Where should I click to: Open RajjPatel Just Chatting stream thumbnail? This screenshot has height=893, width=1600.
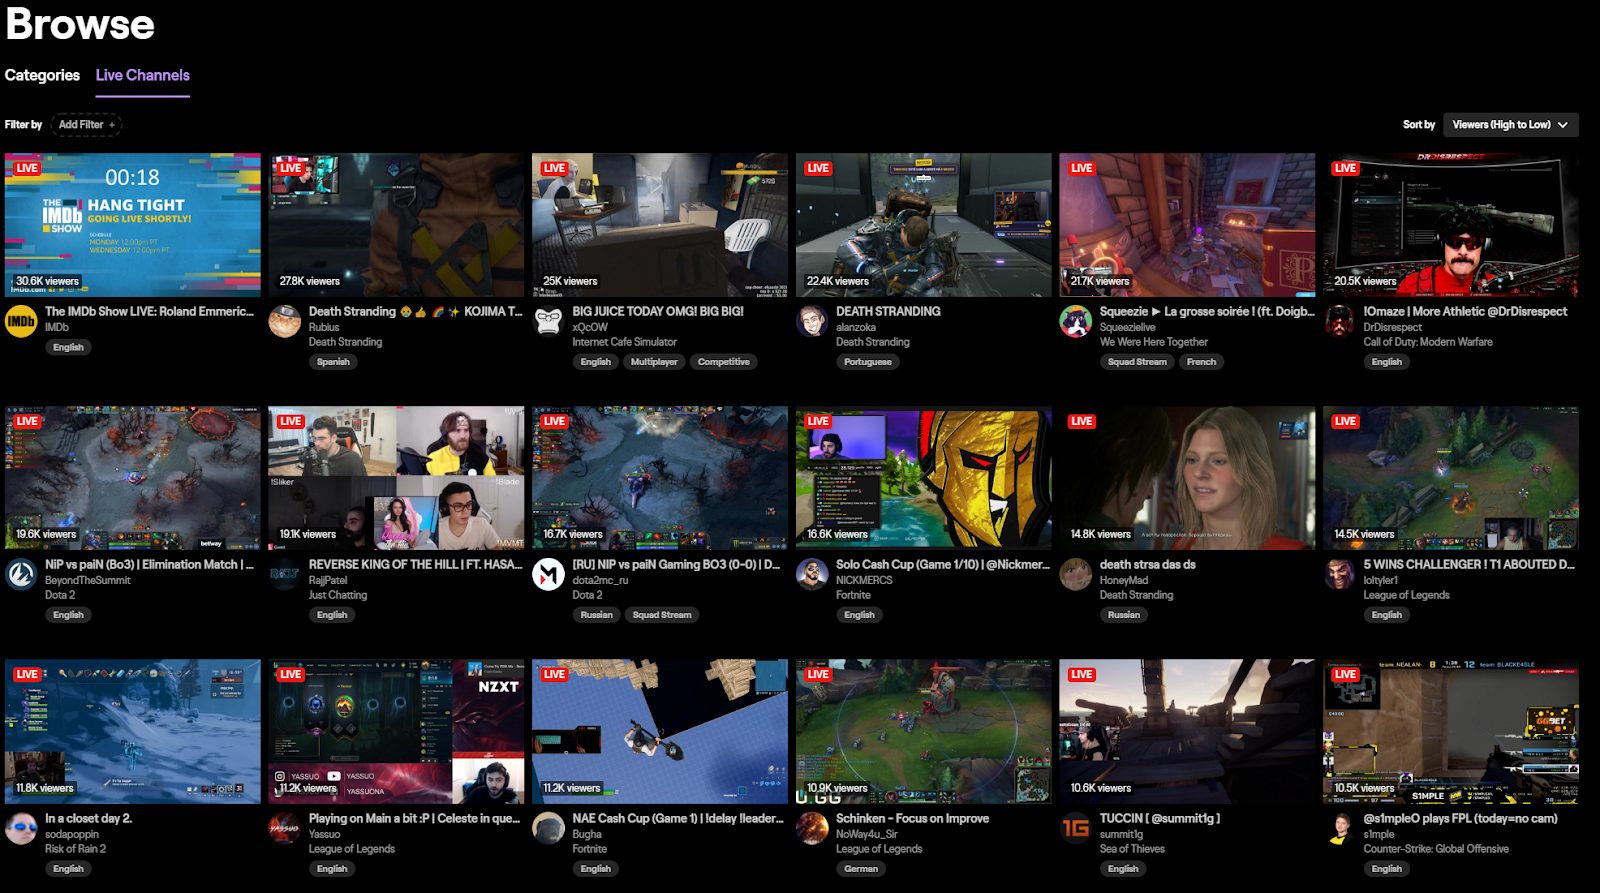pyautogui.click(x=396, y=478)
